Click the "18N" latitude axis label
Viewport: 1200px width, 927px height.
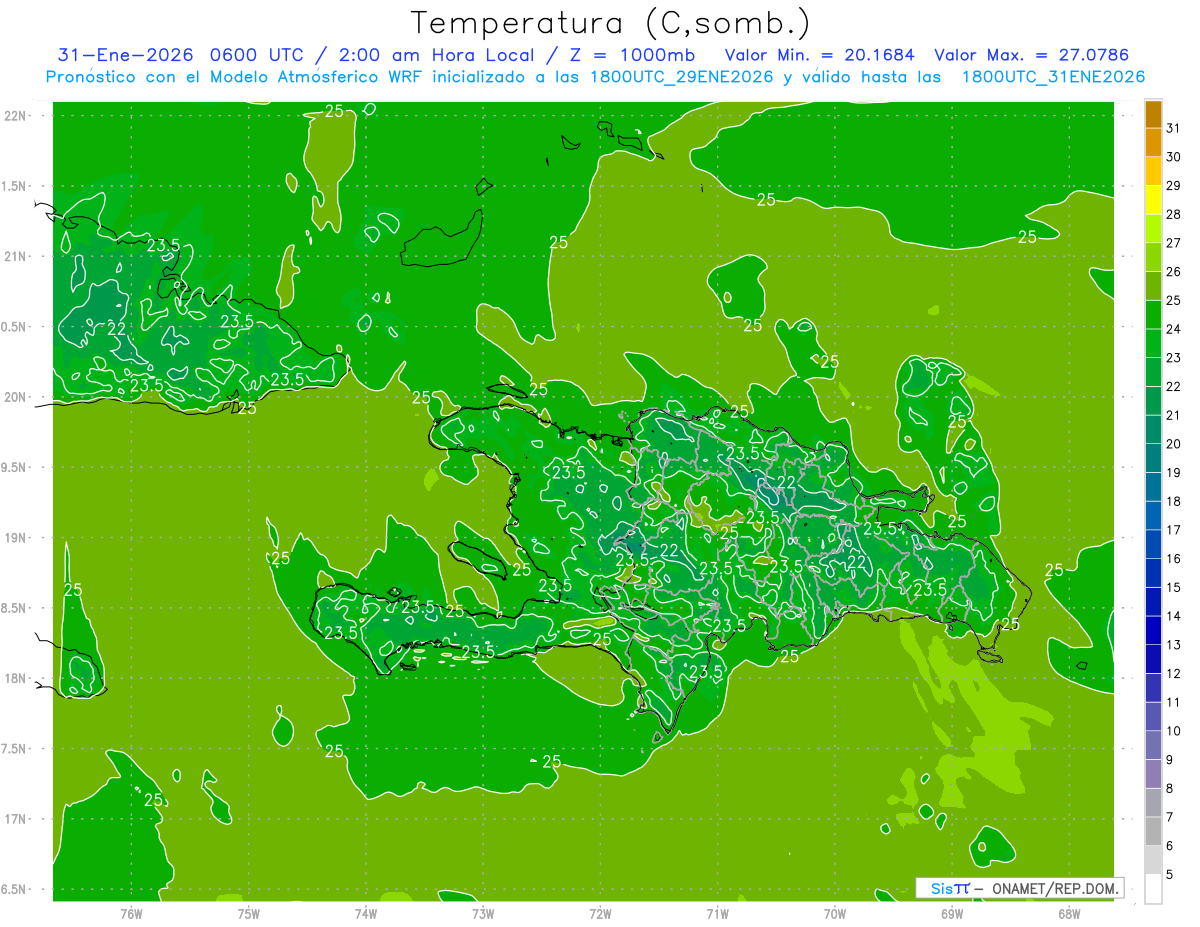coord(16,678)
